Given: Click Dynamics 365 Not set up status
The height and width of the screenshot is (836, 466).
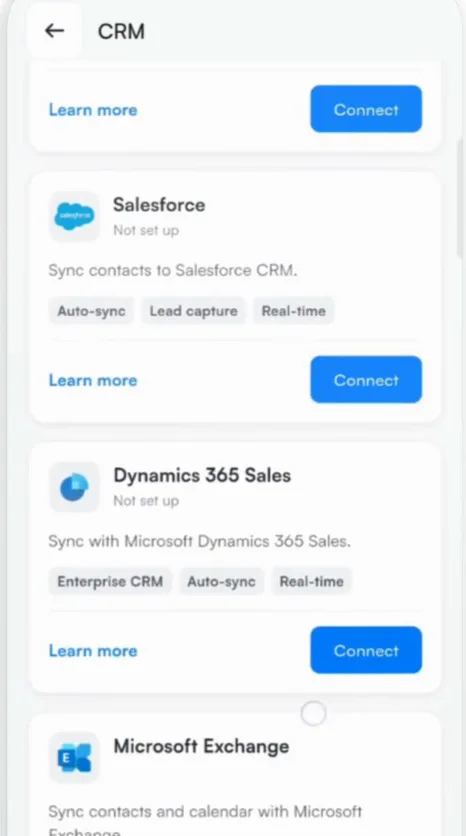Looking at the screenshot, I should (146, 501).
